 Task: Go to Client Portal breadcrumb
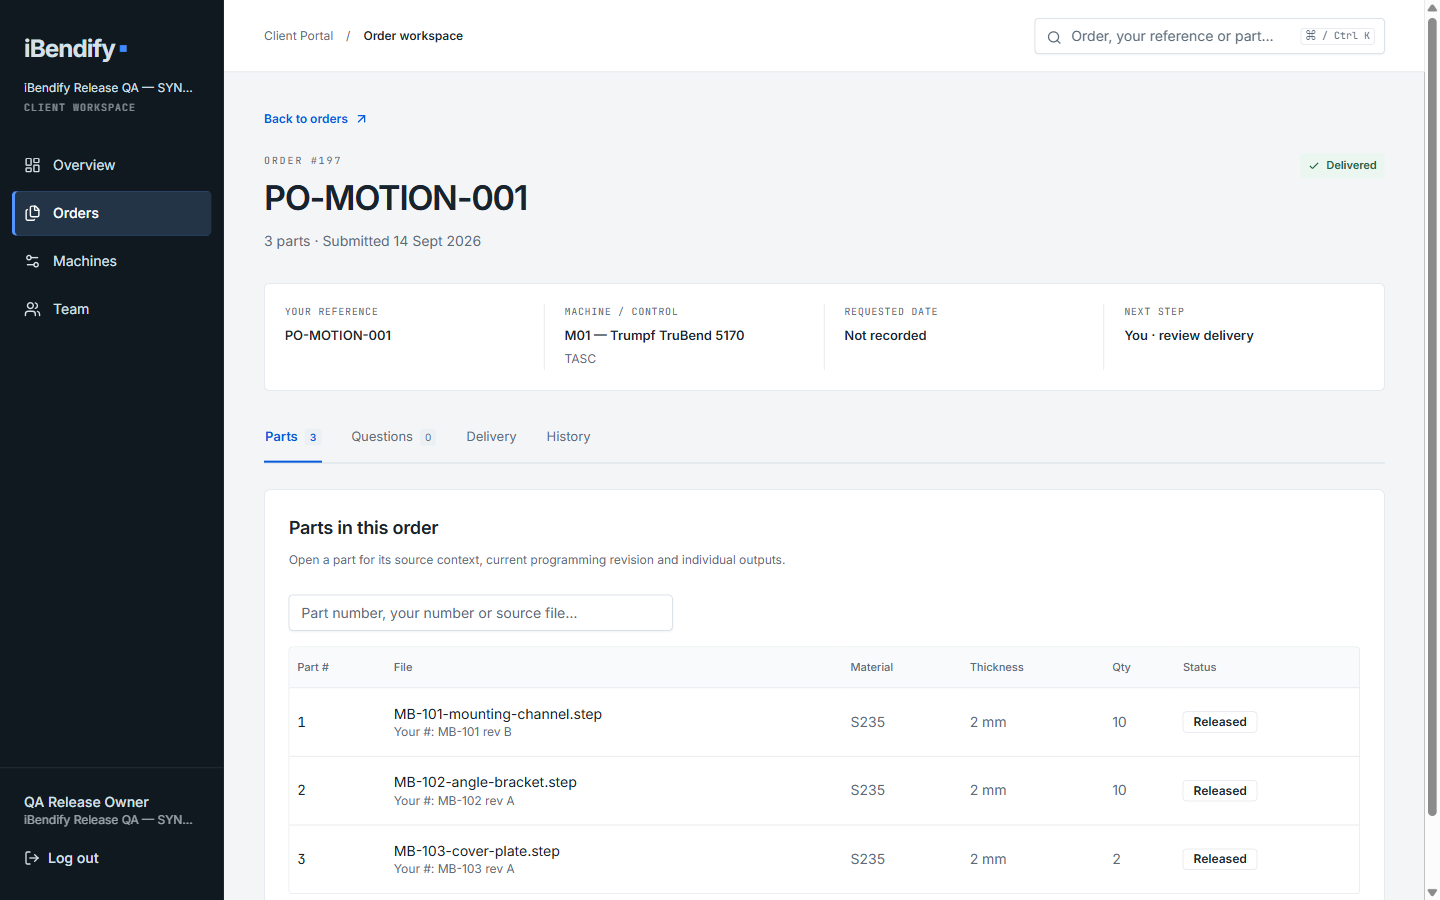click(x=298, y=36)
